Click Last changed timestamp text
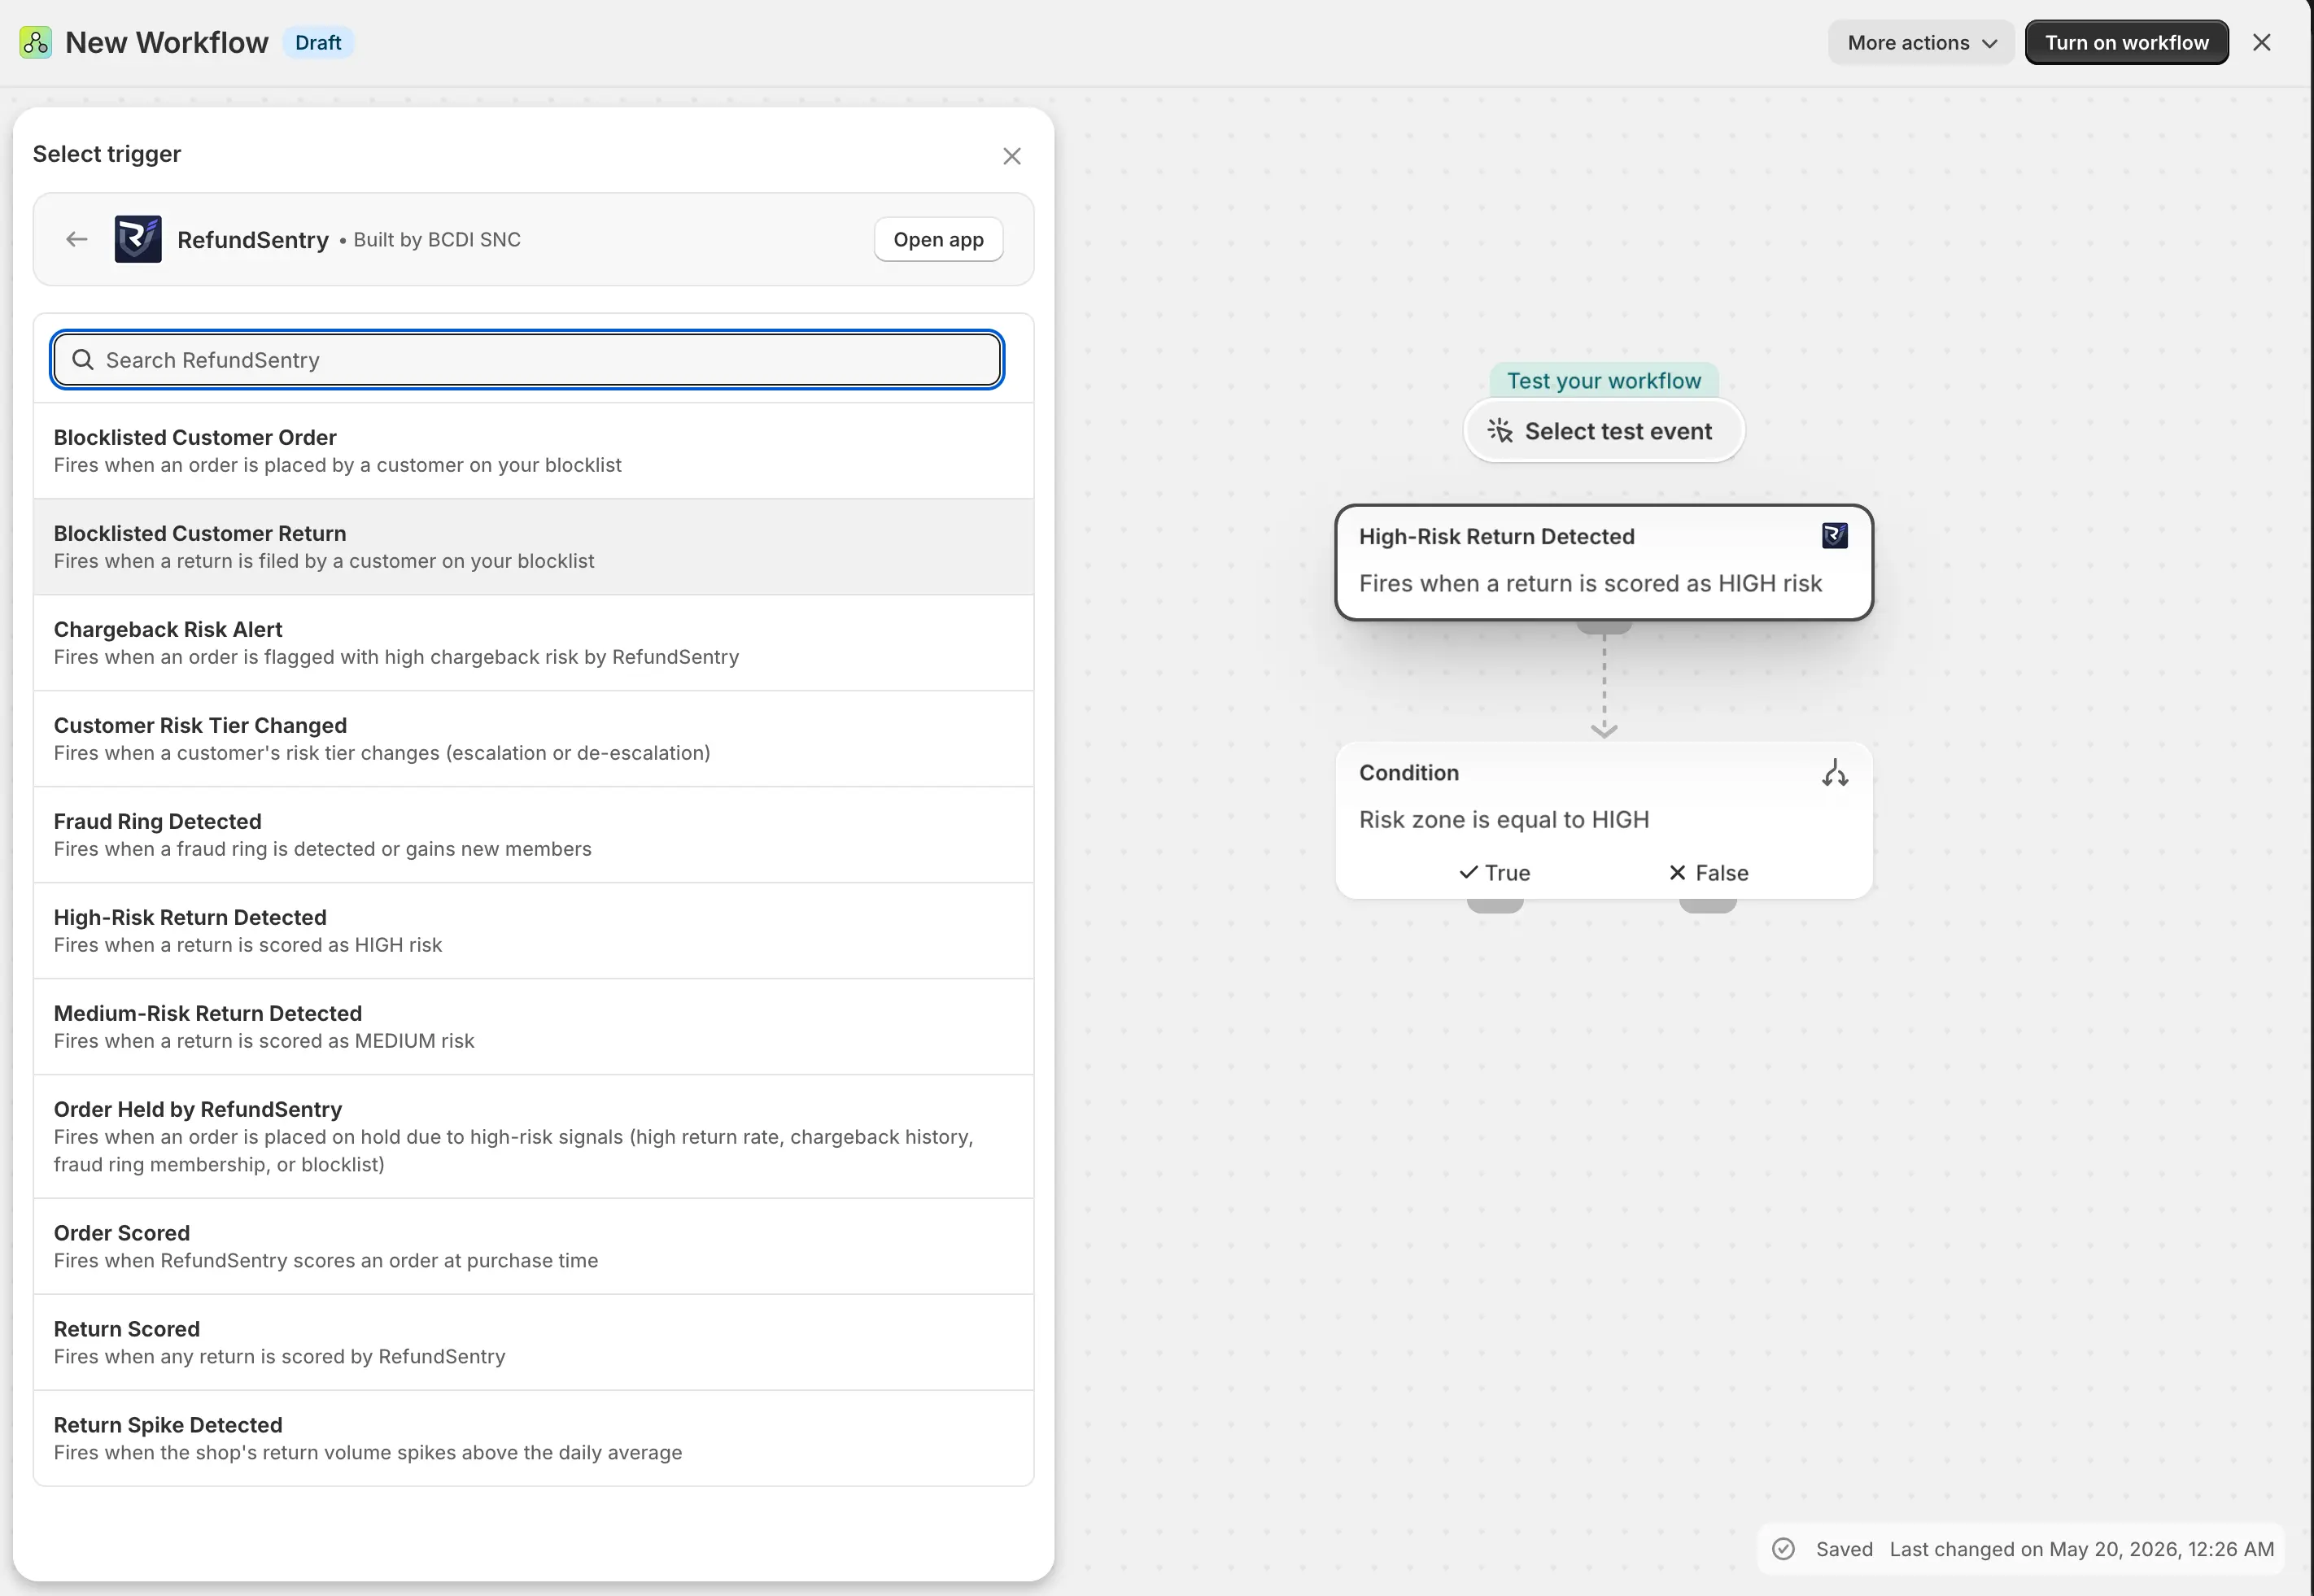This screenshot has height=1596, width=2314. 2082,1549
